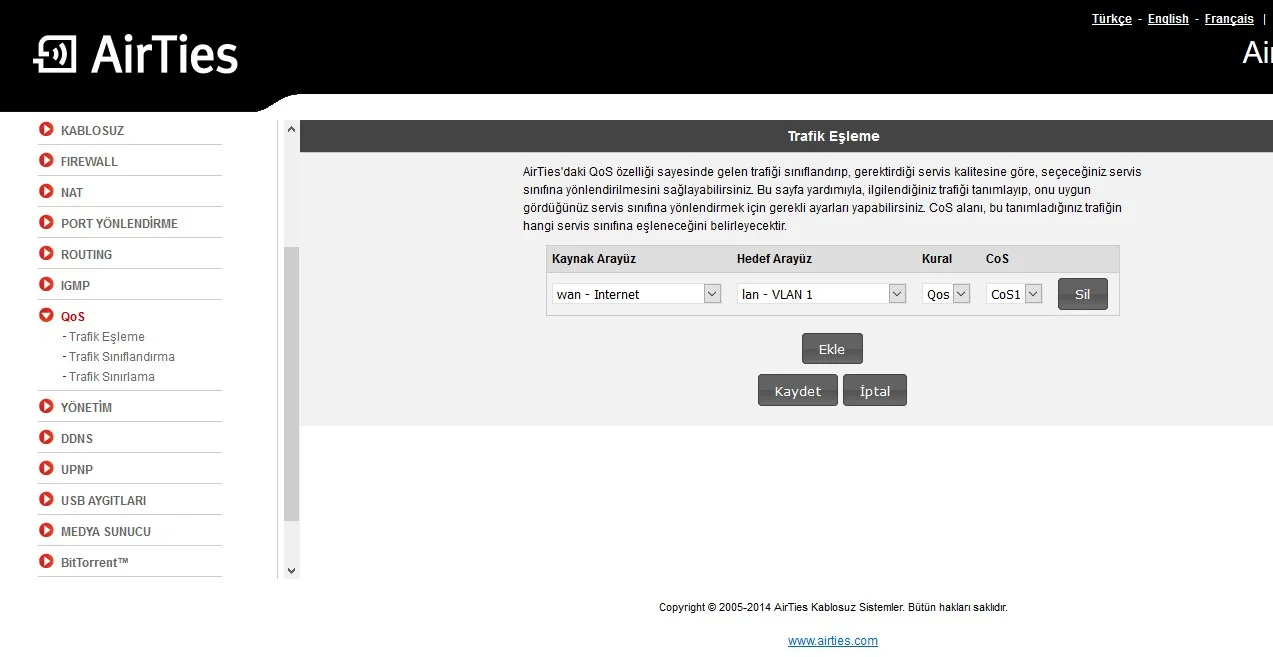This screenshot has width=1273, height=657.
Task: Open CoS dropdown showing CoS1
Action: pyautogui.click(x=1014, y=294)
